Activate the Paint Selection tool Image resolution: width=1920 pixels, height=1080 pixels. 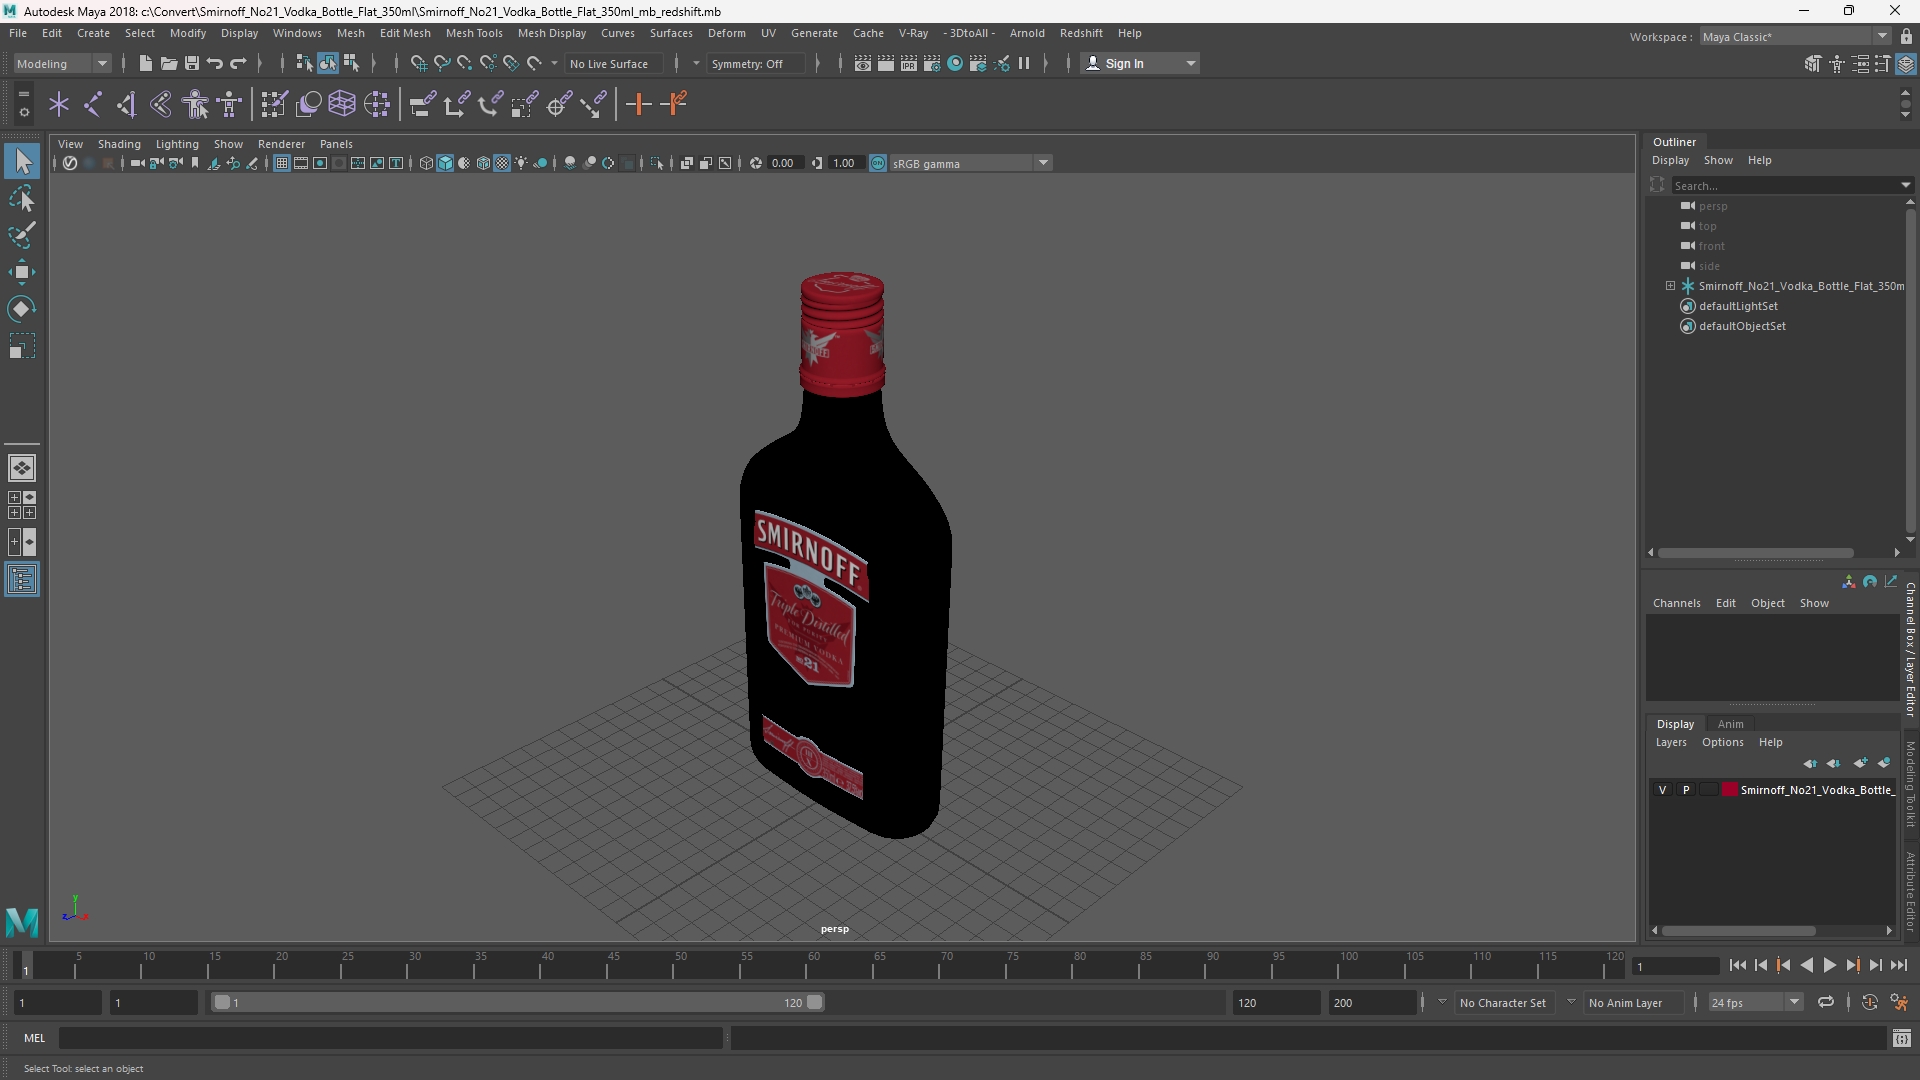coord(22,236)
